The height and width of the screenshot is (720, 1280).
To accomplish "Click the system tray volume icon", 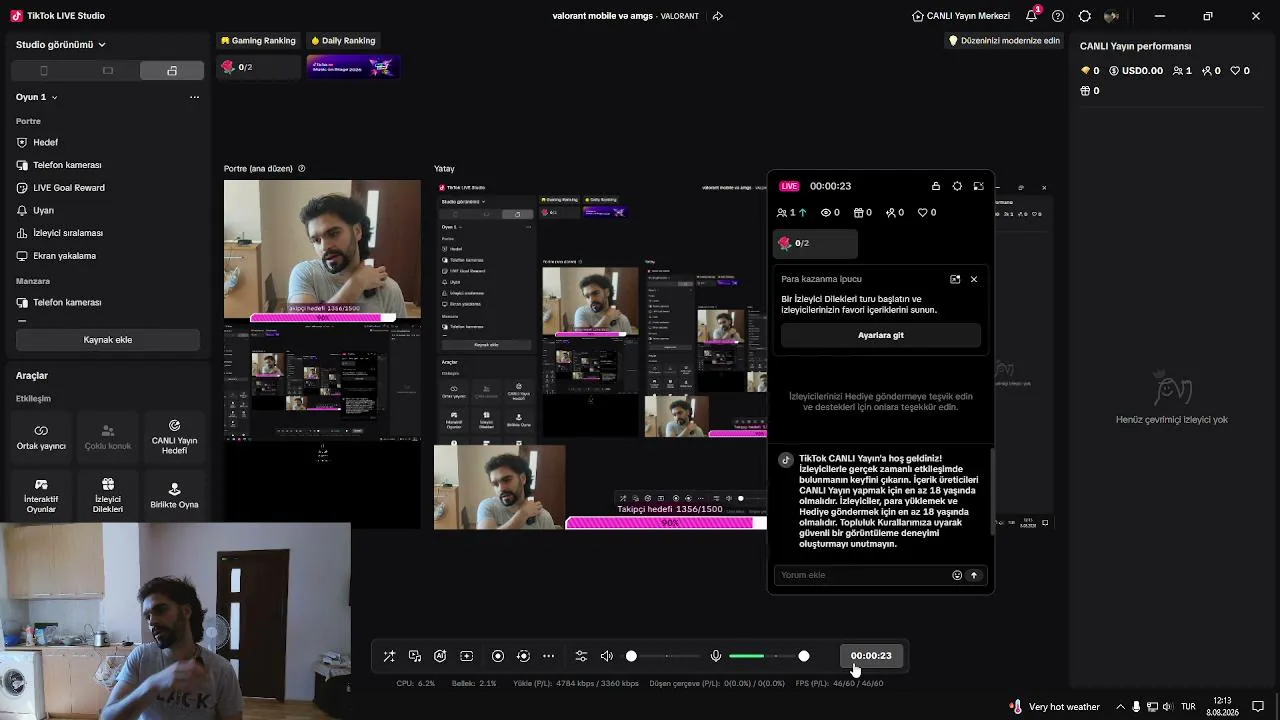I will click(x=1167, y=707).
